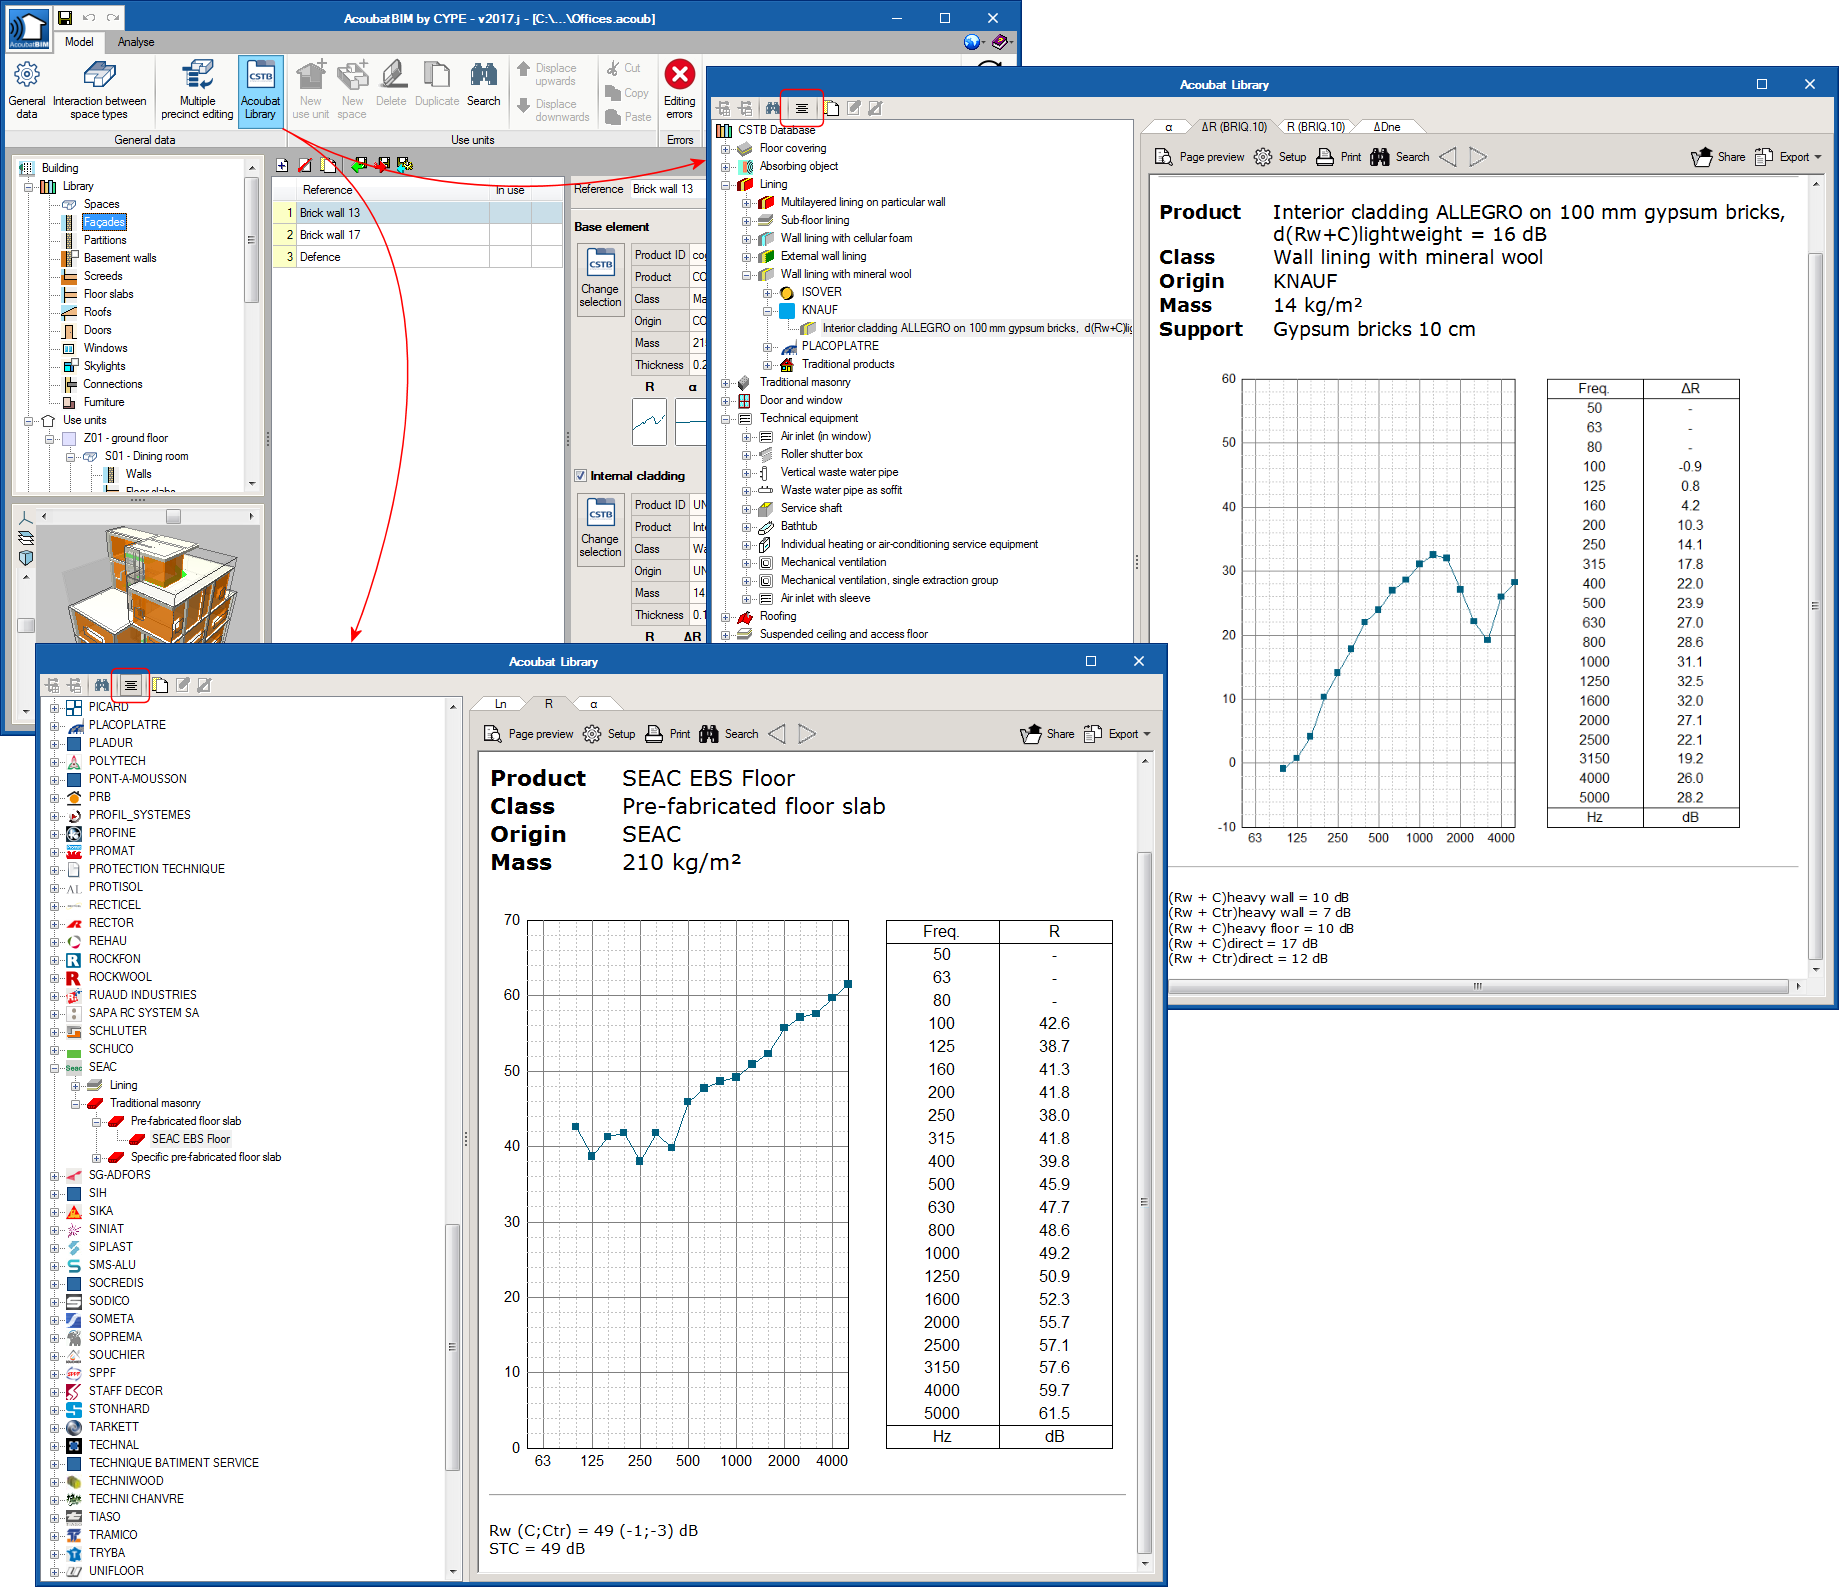Open Multiple precinct editing tool

[197, 90]
